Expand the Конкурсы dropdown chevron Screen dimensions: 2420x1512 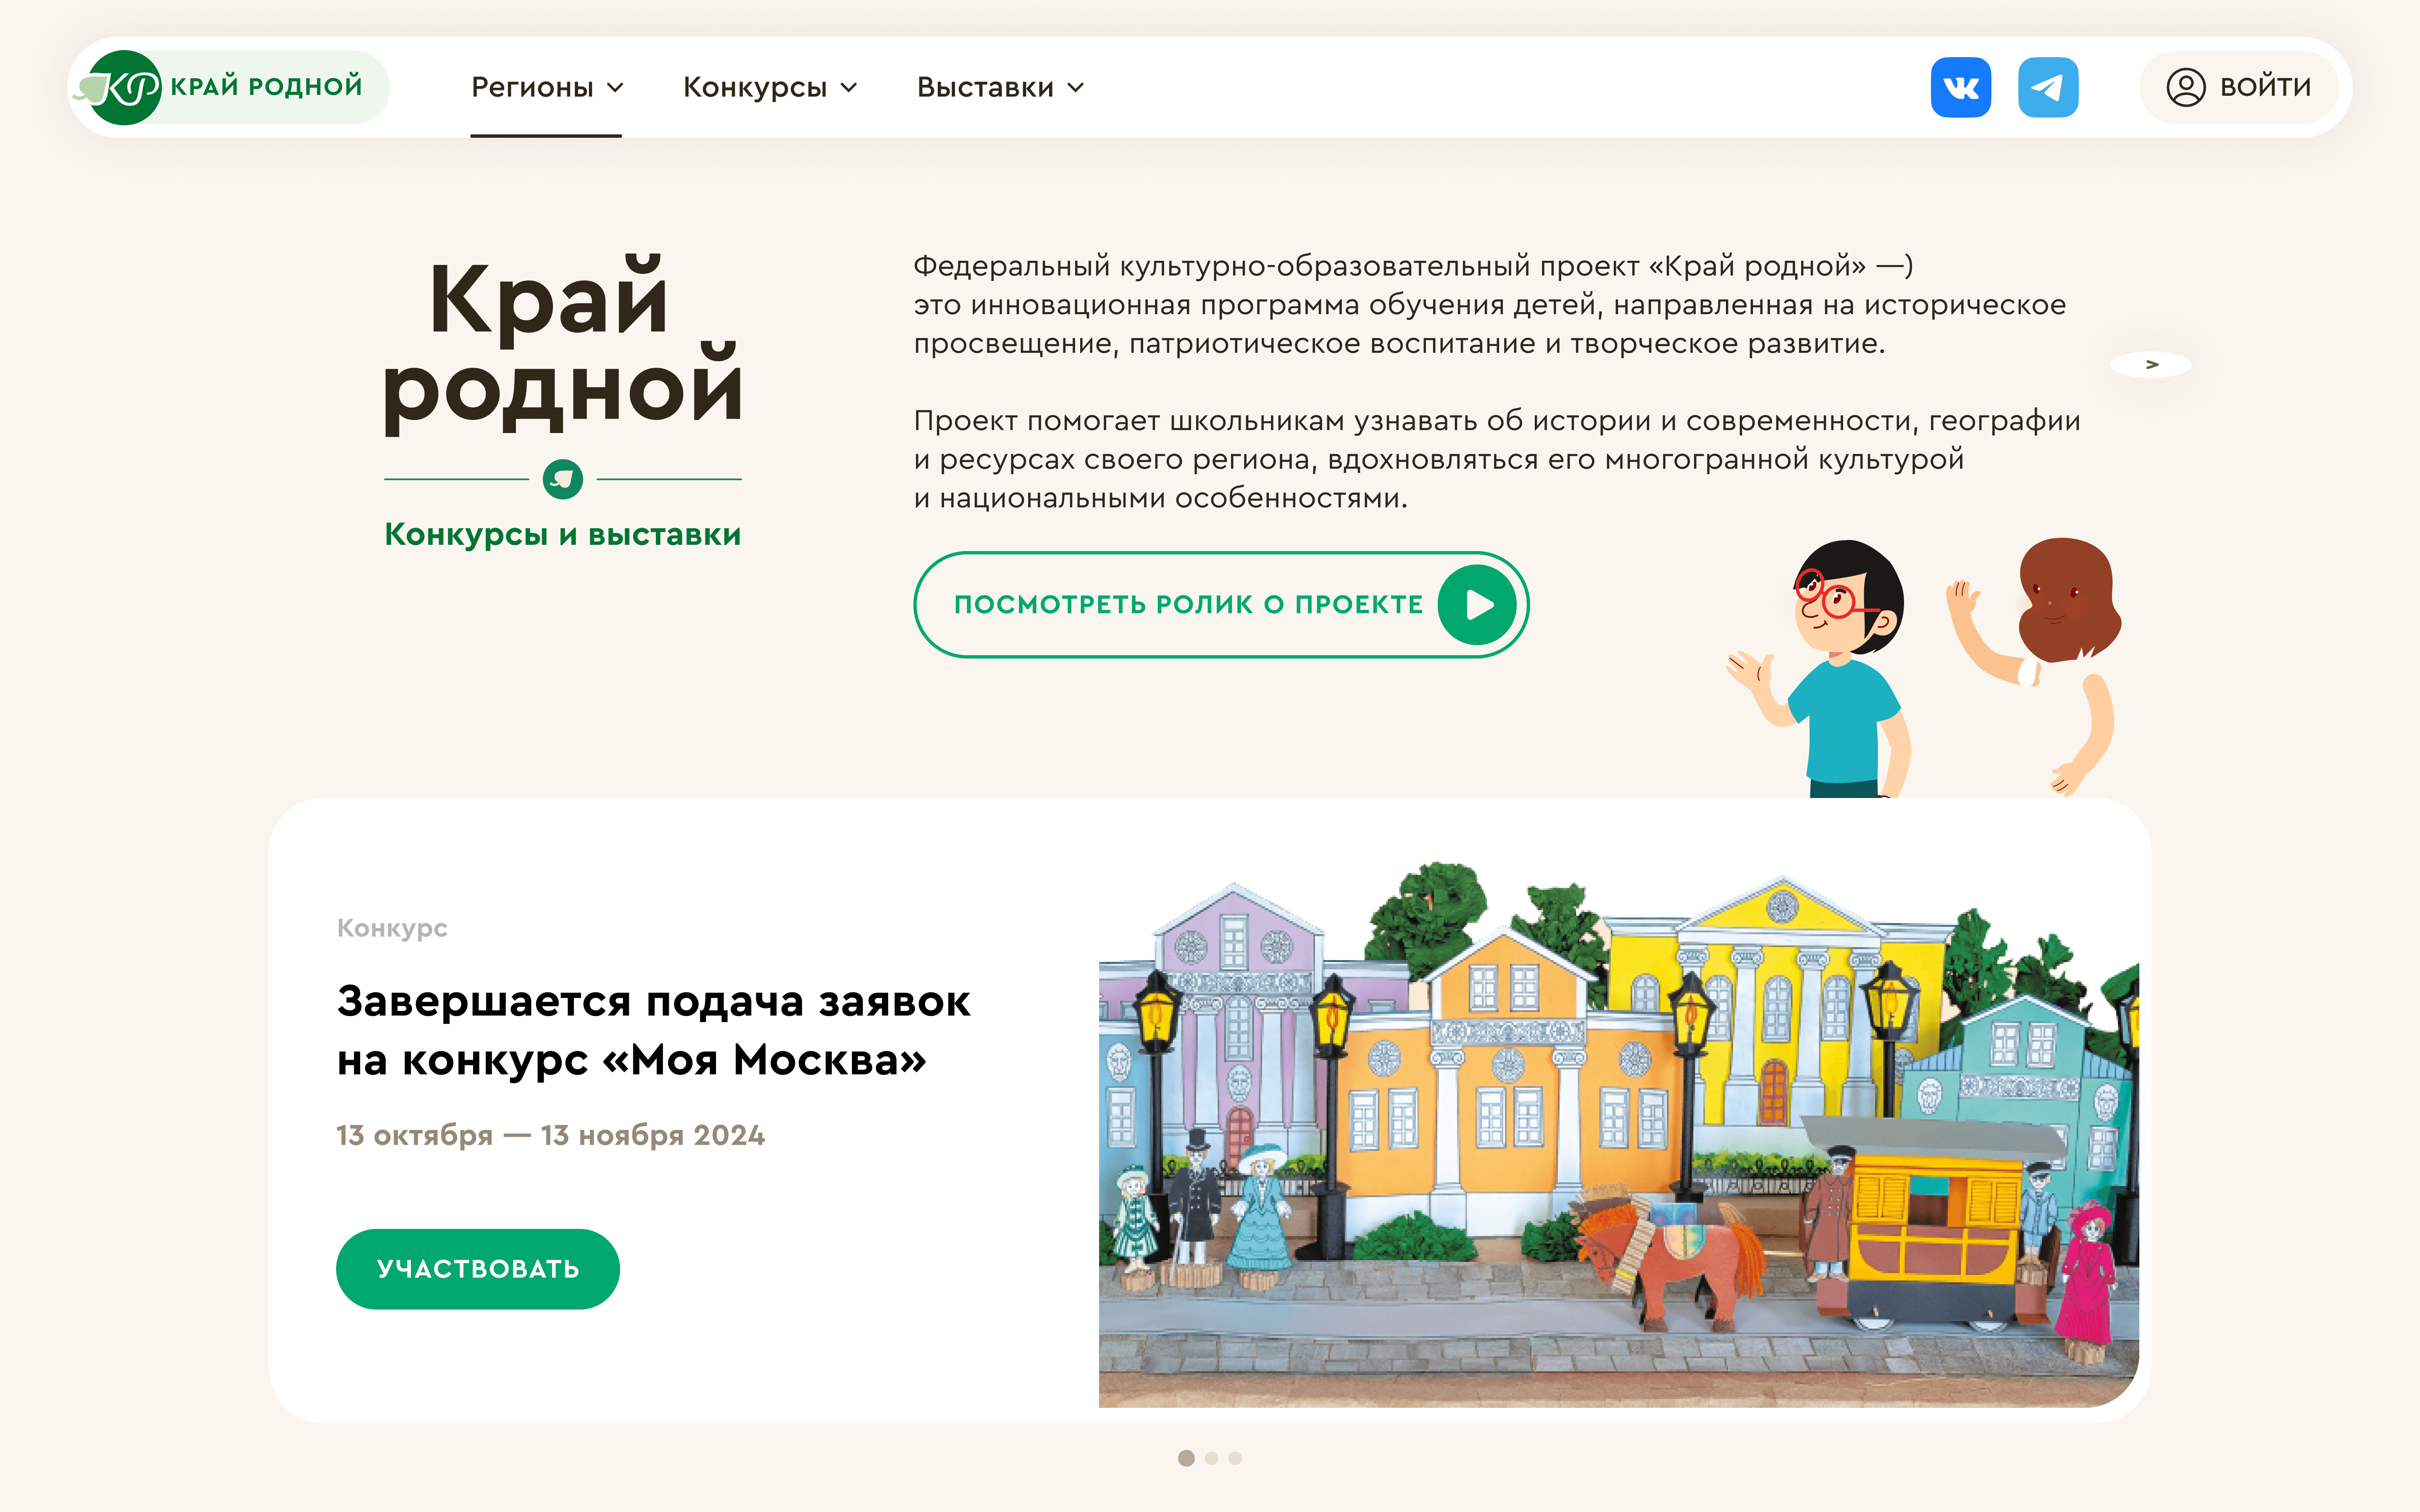[849, 88]
